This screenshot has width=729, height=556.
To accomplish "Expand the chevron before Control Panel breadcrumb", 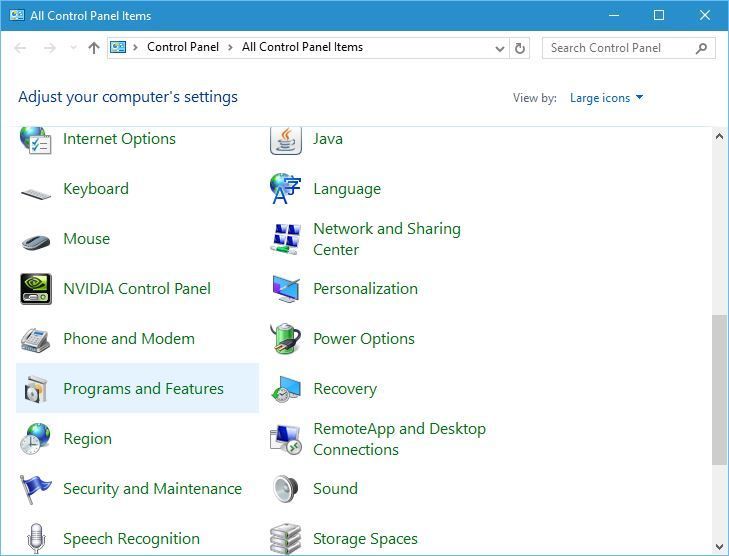I will pos(135,47).
